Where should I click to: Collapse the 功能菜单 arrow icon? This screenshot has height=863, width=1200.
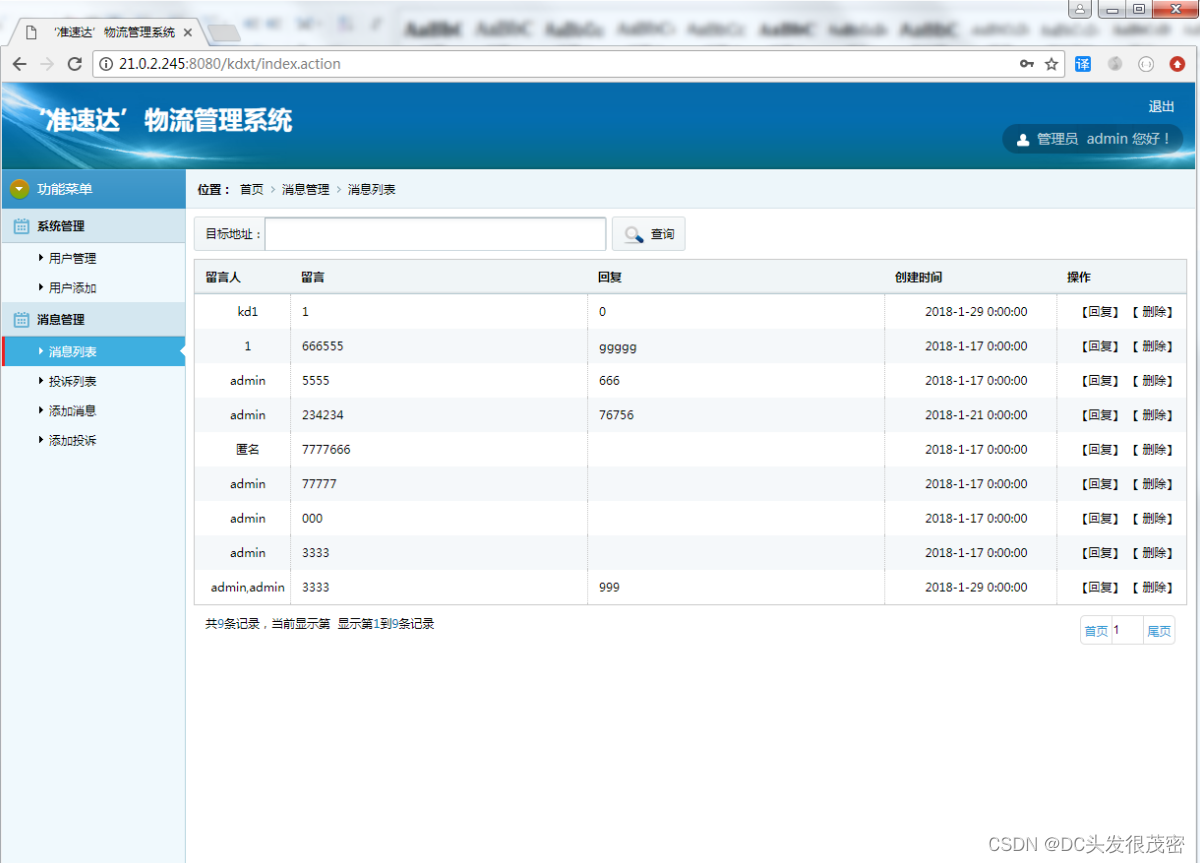[x=19, y=189]
